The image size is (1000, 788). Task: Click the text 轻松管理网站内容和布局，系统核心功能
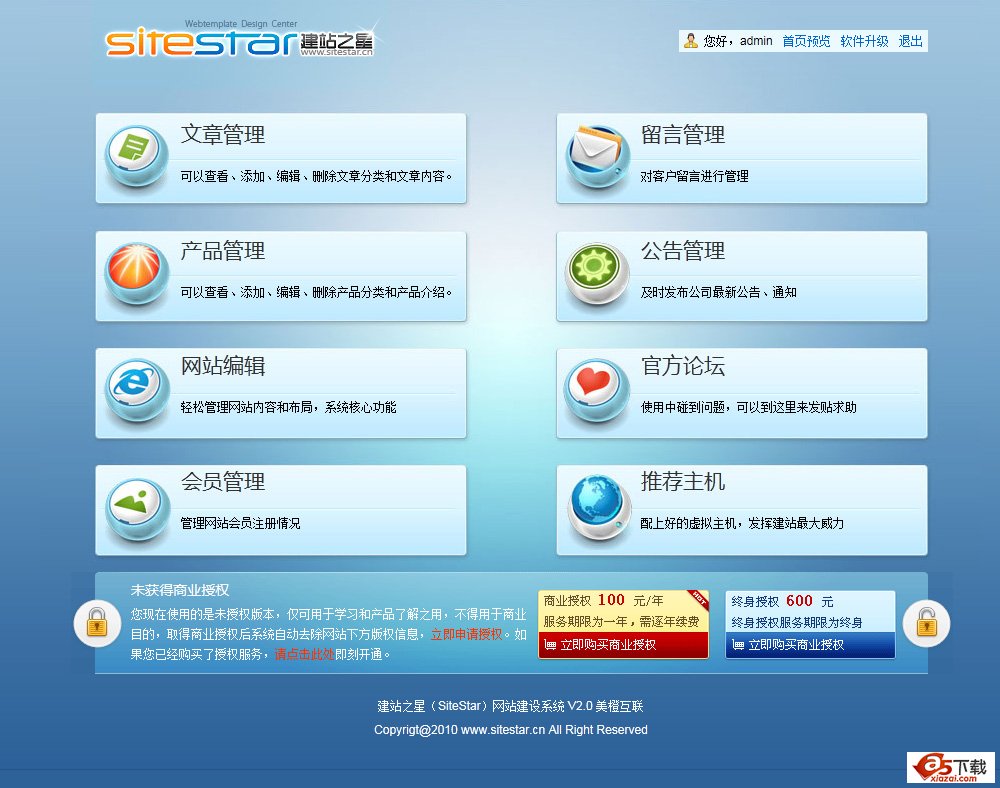click(x=288, y=407)
